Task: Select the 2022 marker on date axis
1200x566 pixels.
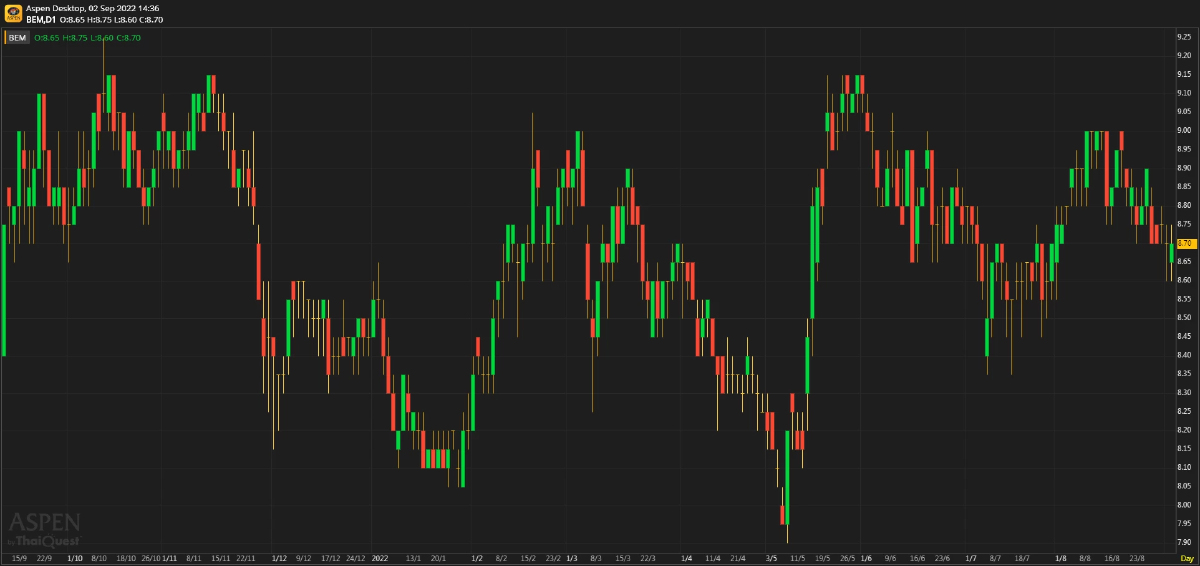Action: [379, 557]
